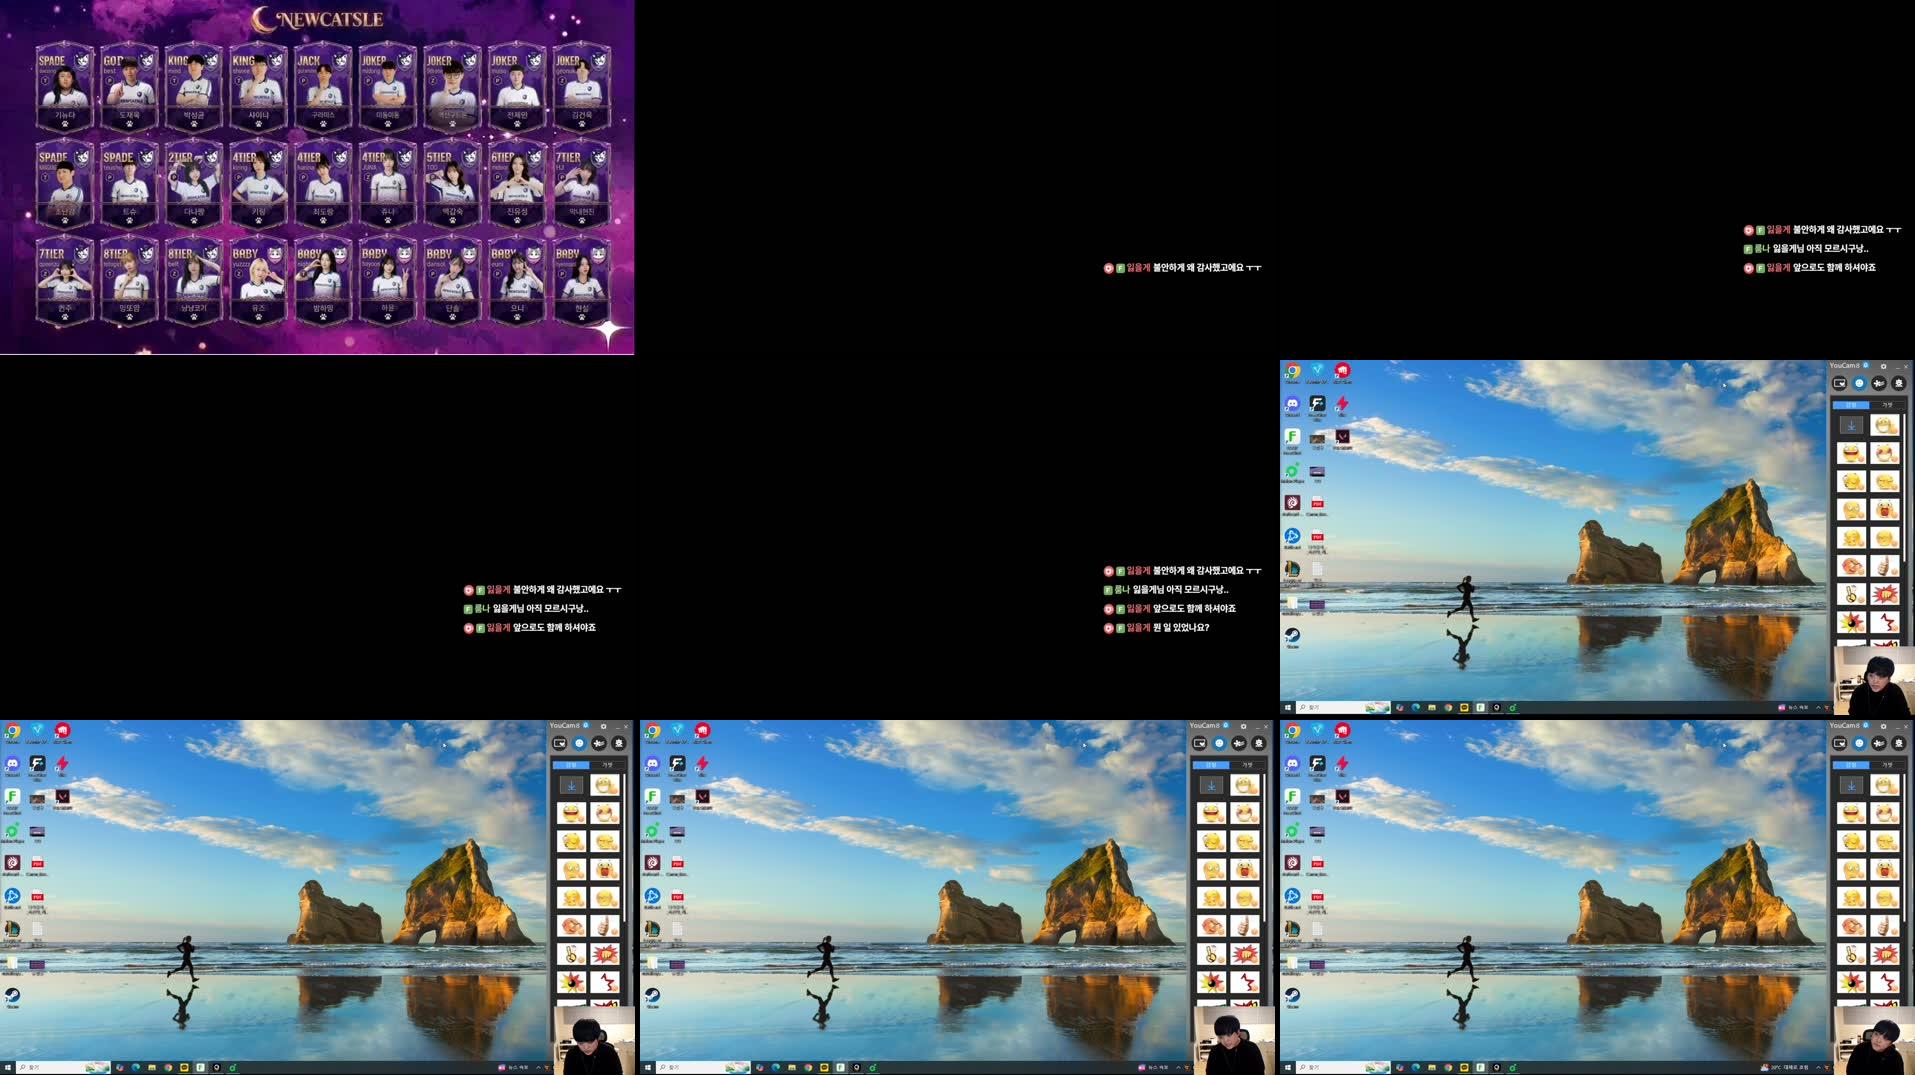Open blue circular app icon in middle-right feed

pos(1292,537)
